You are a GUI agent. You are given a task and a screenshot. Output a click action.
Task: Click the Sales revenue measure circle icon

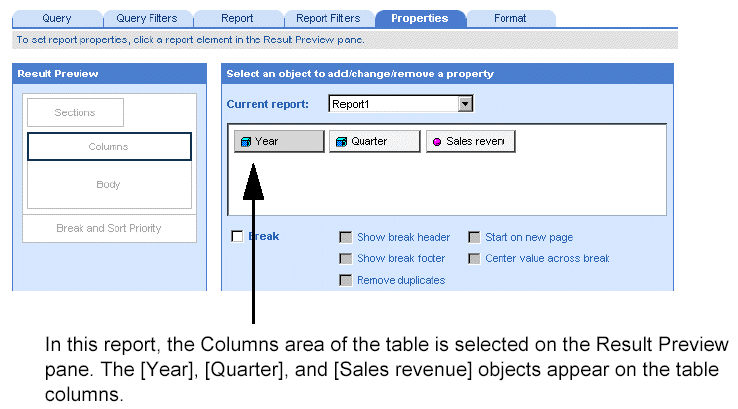pyautogui.click(x=437, y=142)
